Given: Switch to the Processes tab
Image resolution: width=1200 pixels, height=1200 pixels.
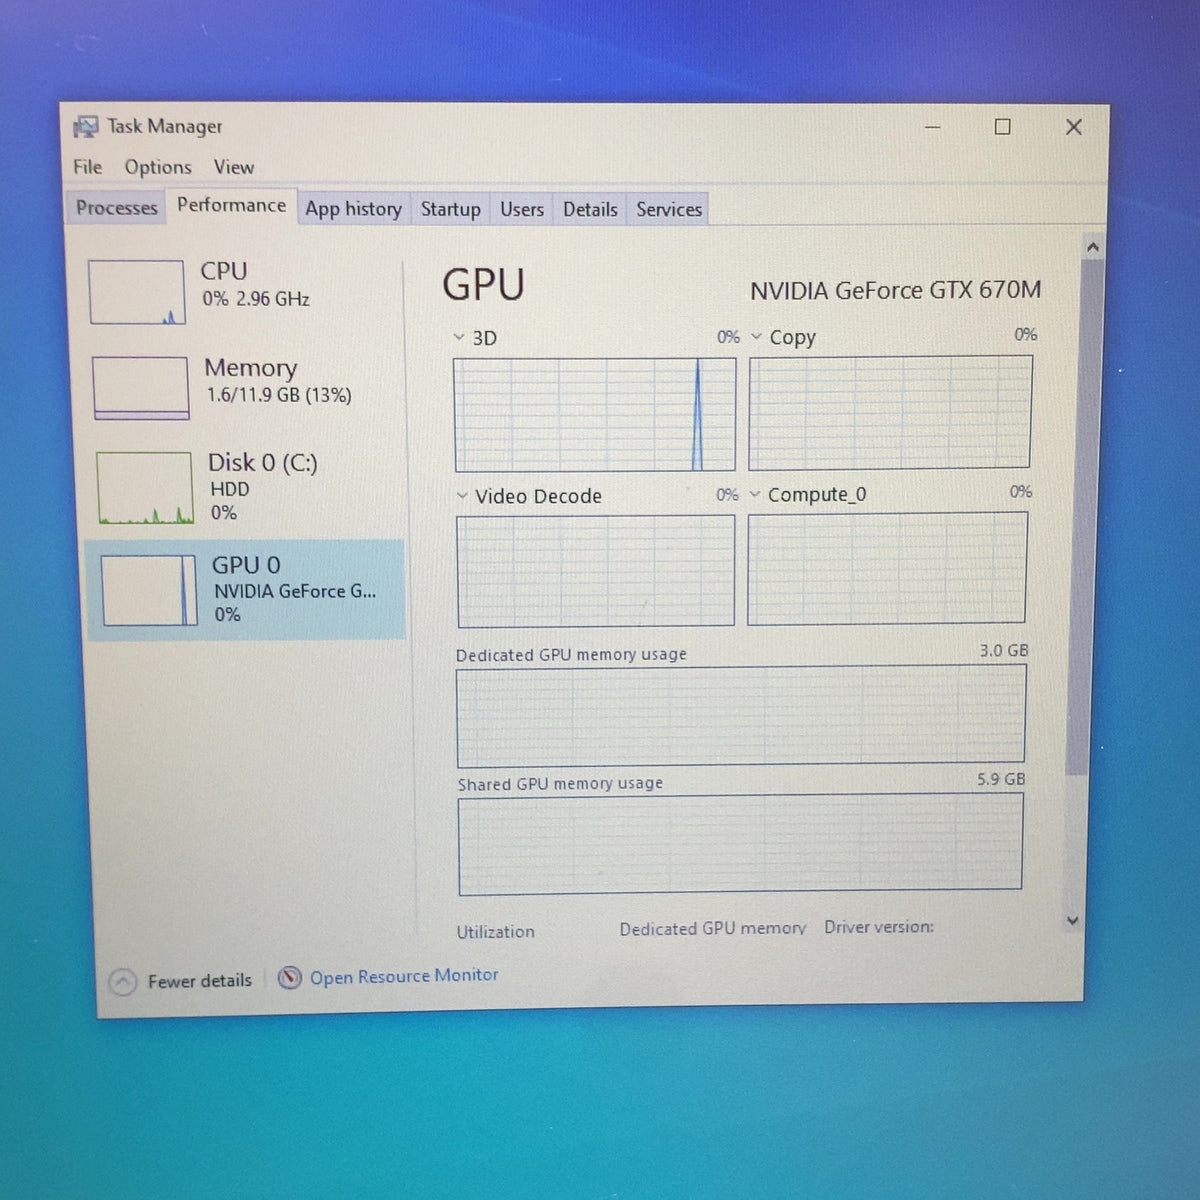Looking at the screenshot, I should click(x=116, y=208).
